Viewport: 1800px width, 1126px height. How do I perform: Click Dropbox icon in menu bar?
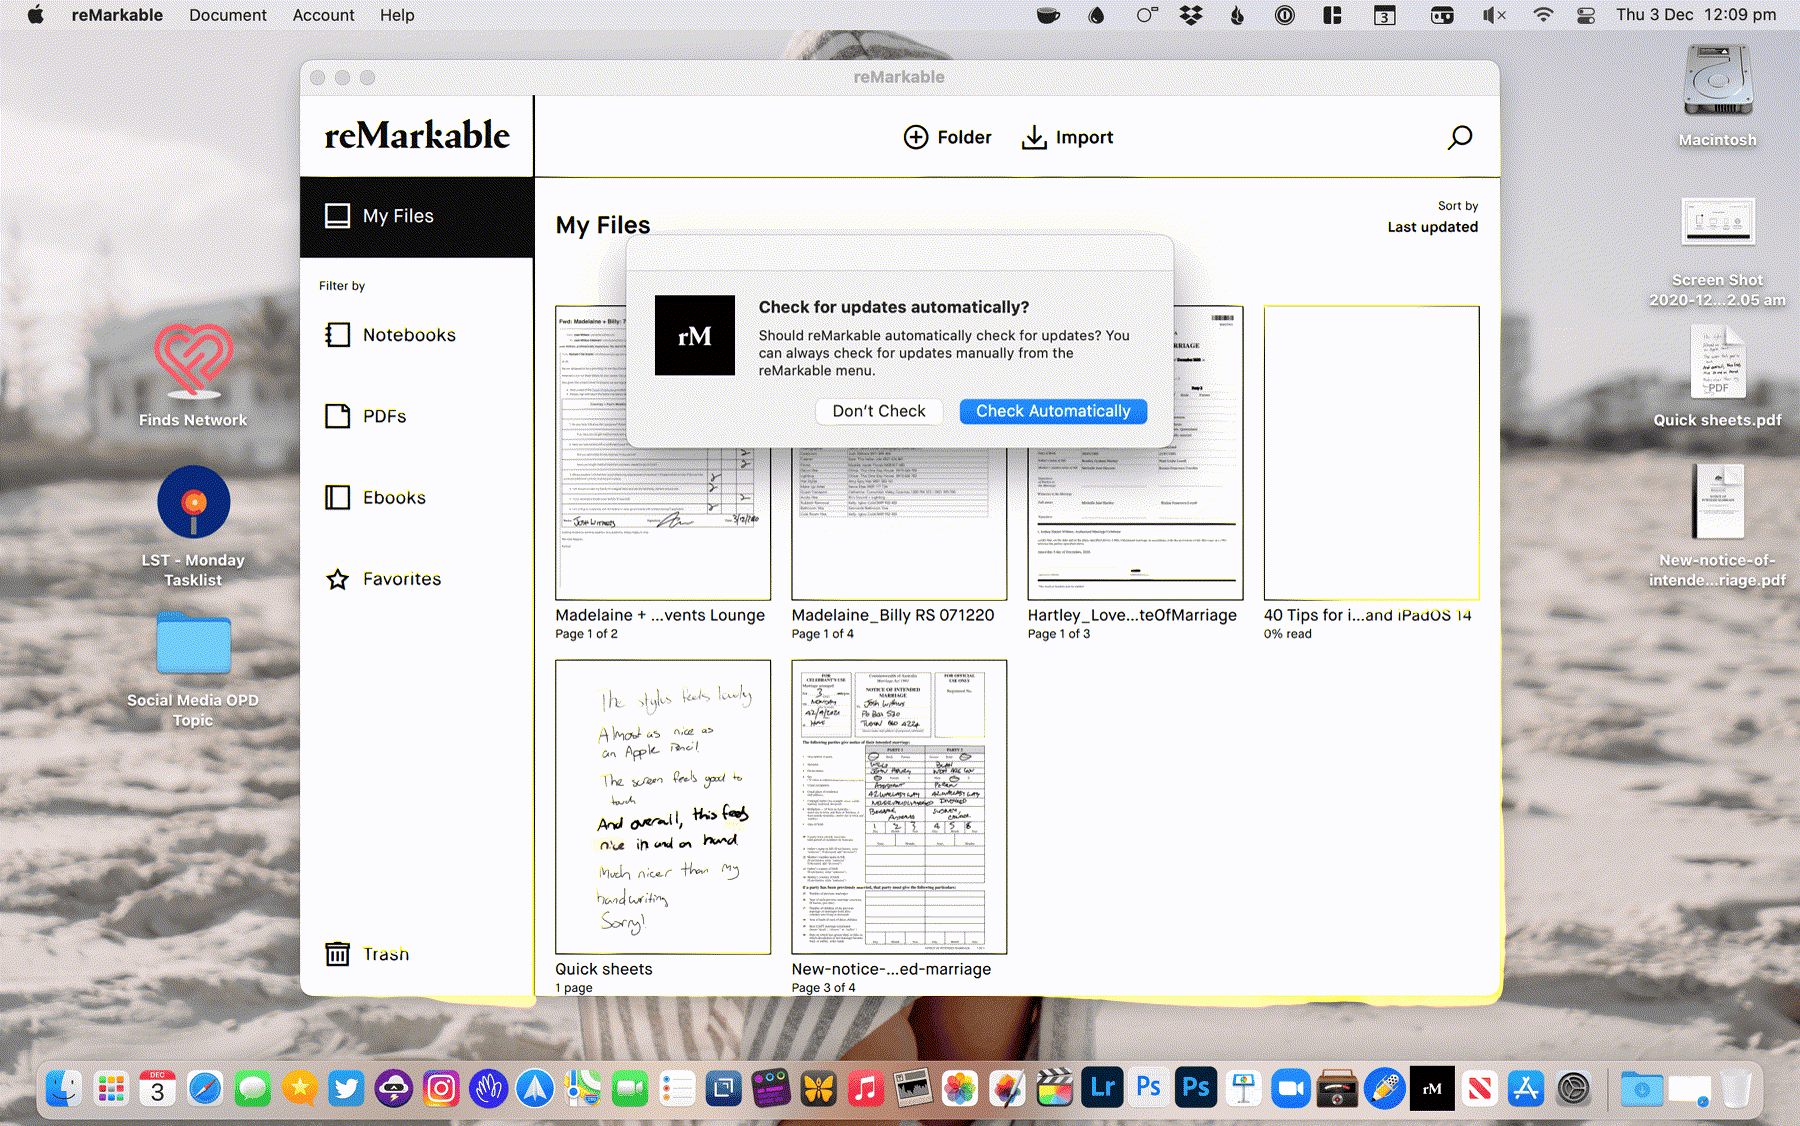click(1191, 15)
